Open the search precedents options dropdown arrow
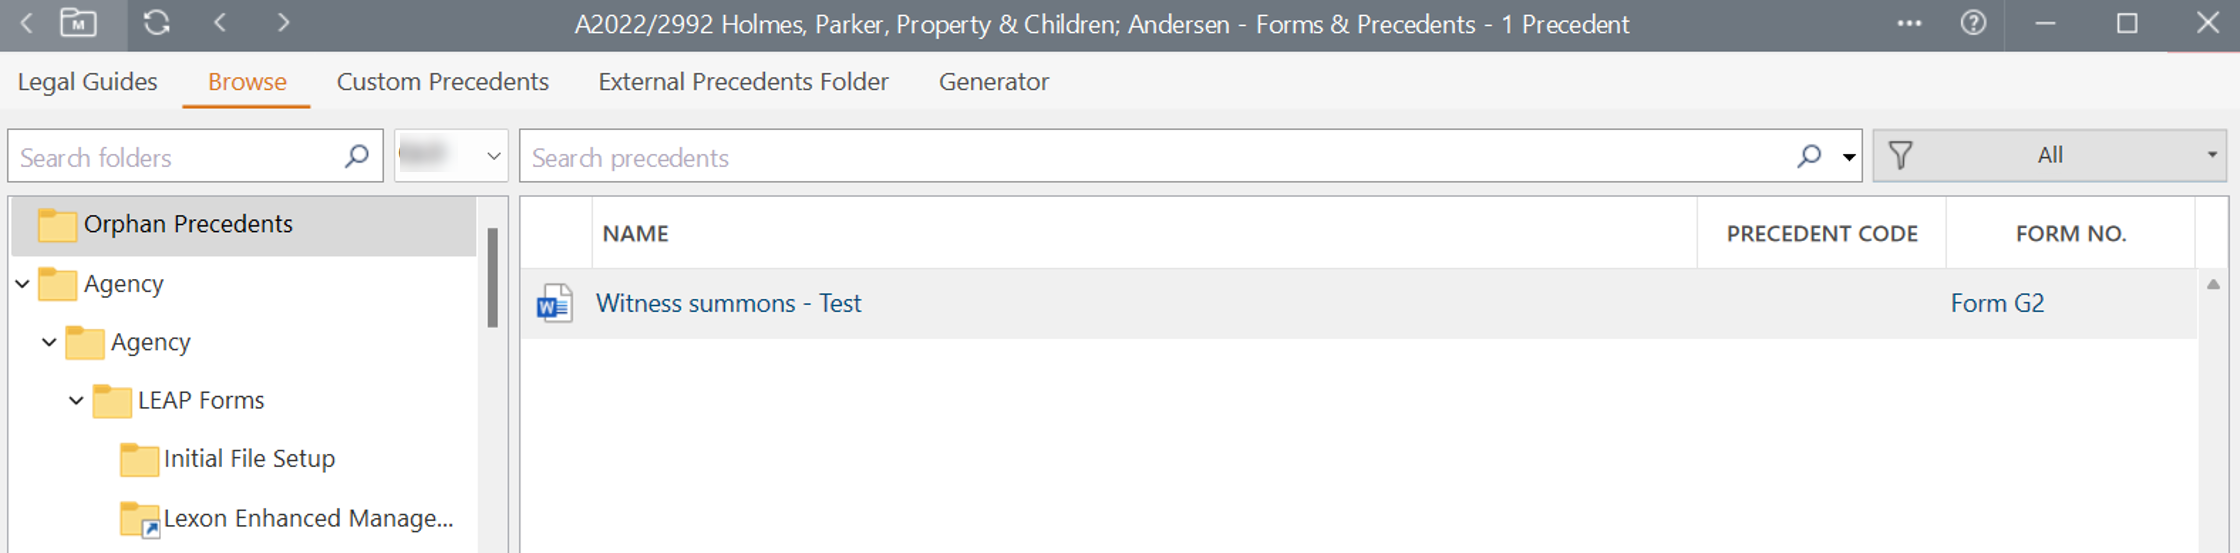 (1849, 157)
